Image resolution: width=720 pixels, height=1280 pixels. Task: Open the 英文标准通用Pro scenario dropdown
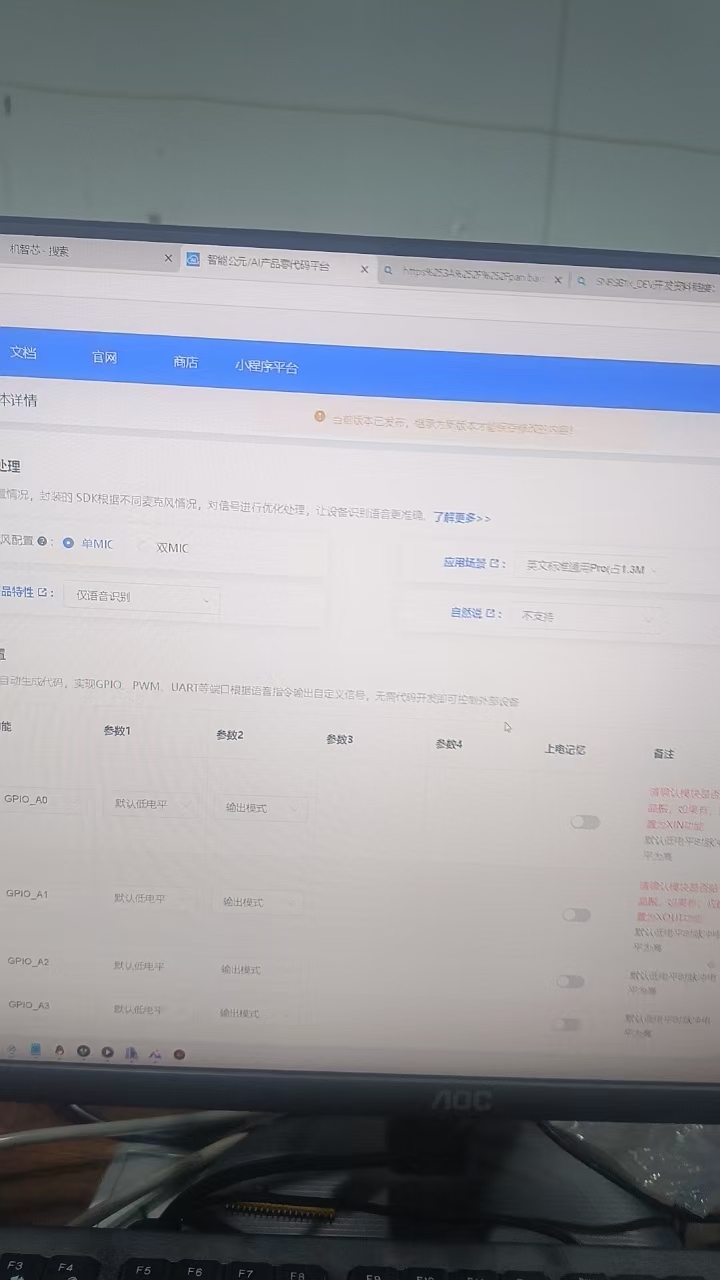pyautogui.click(x=592, y=569)
